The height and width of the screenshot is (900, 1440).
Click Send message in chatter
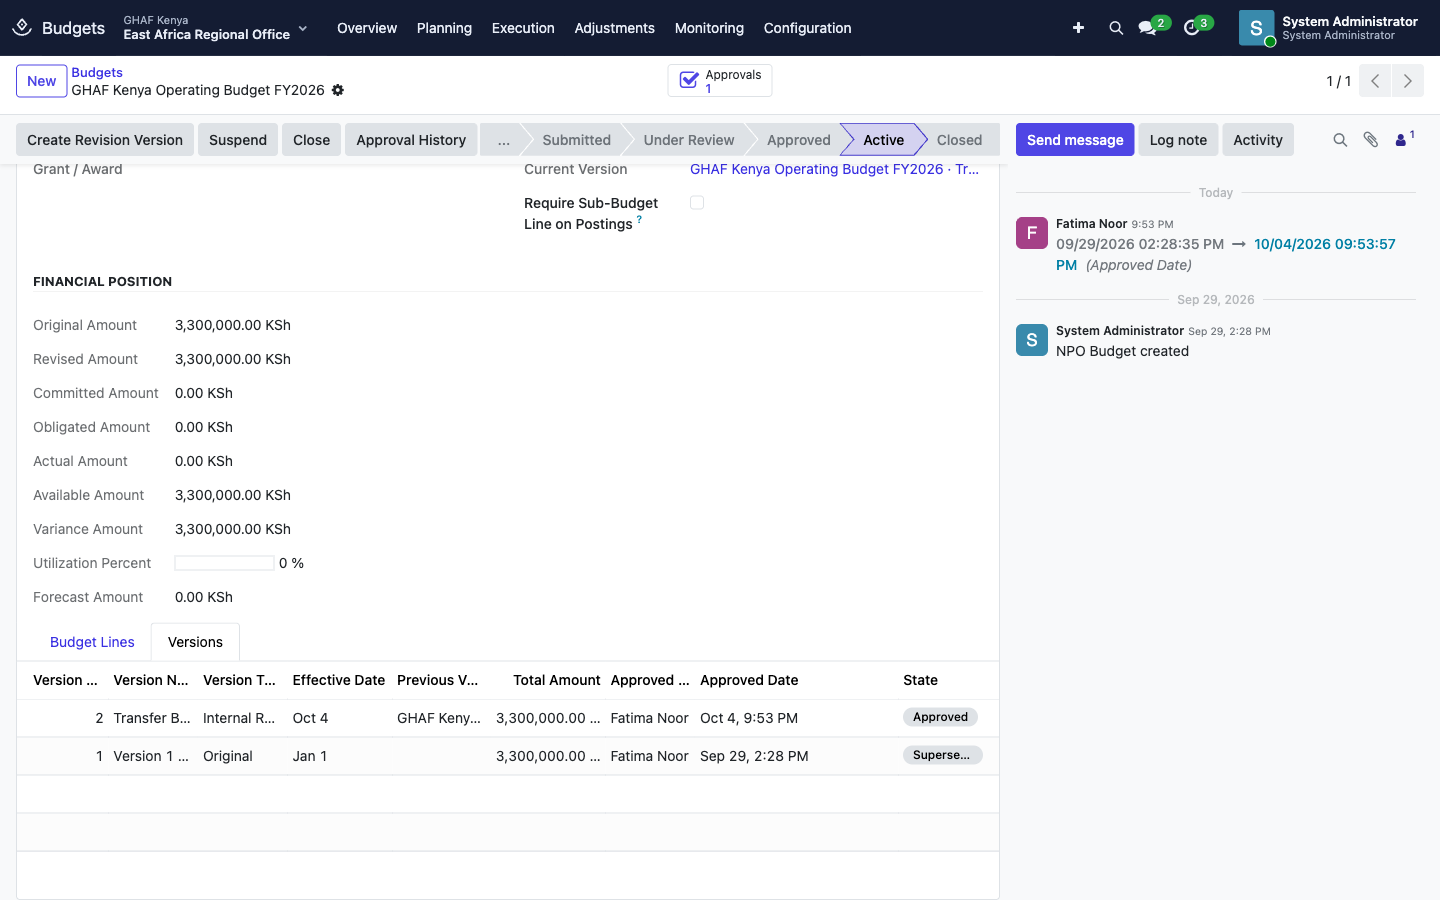1075,140
